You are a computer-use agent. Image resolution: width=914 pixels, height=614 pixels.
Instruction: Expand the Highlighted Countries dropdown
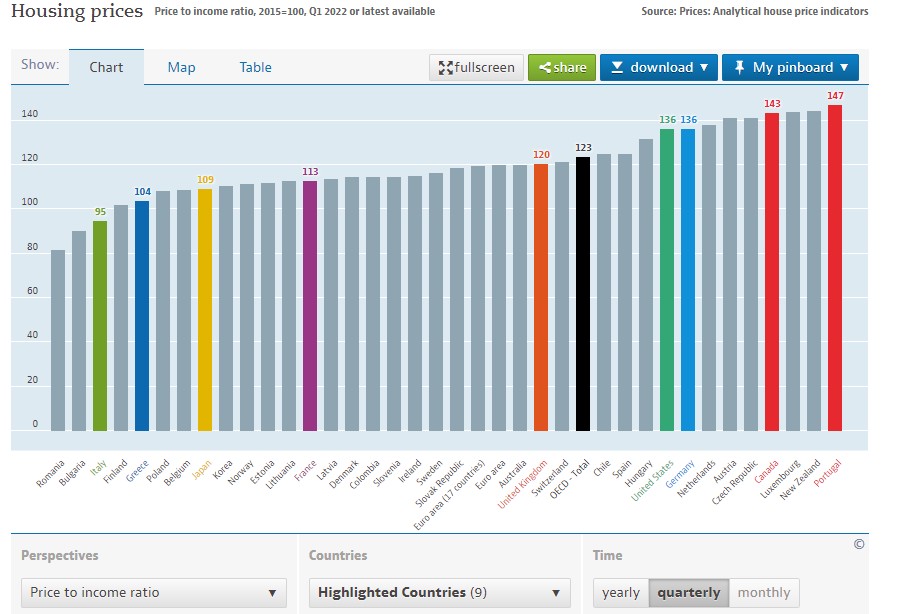click(x=439, y=592)
